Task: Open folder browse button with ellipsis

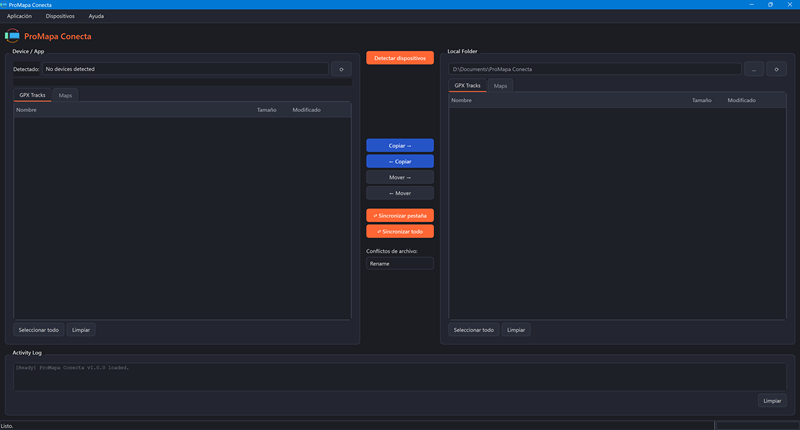Action: click(x=754, y=69)
